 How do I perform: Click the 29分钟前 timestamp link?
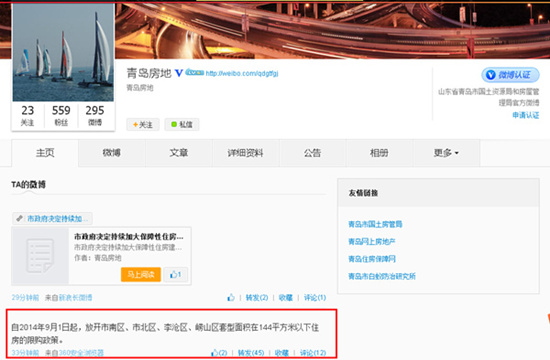[x=25, y=298]
